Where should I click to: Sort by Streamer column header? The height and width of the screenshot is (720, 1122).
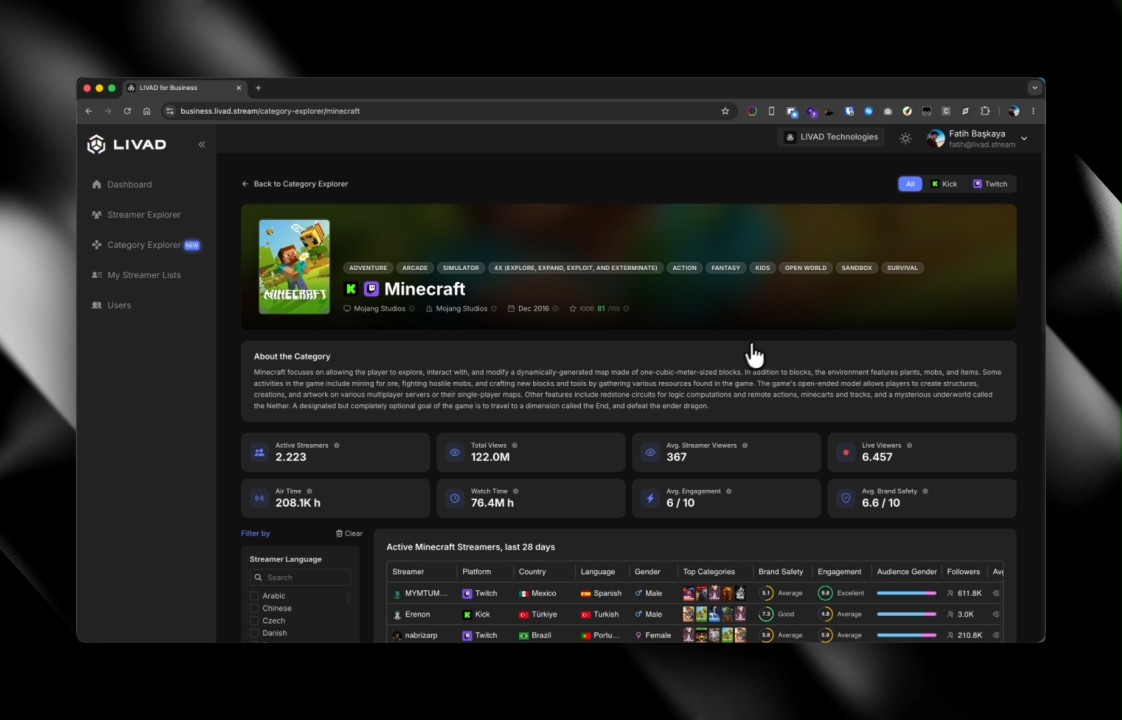point(408,572)
